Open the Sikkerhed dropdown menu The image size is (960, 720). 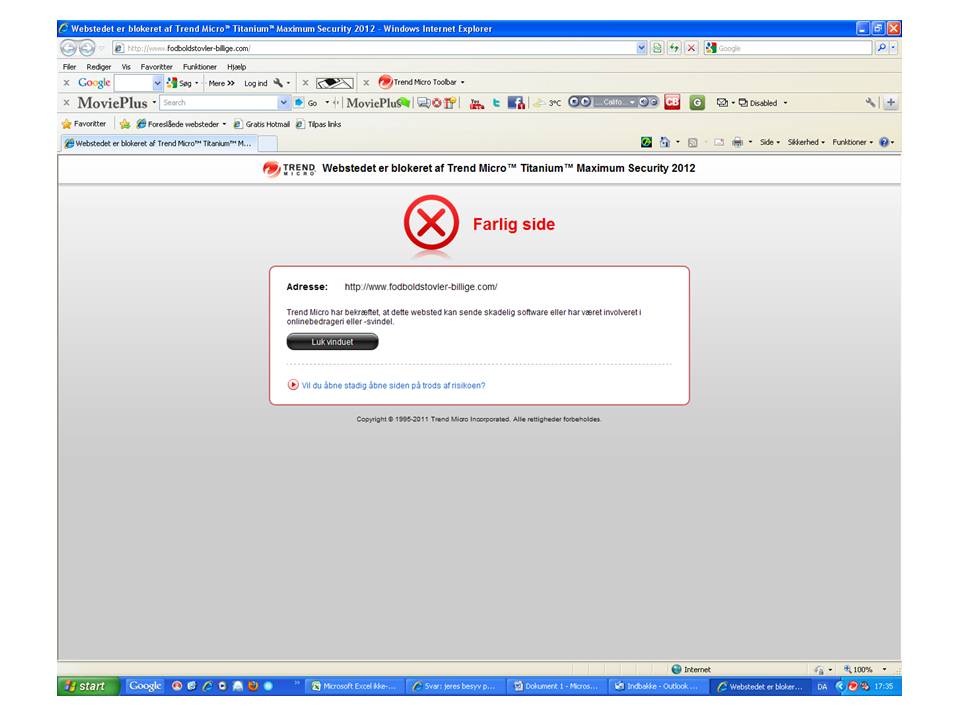point(806,142)
